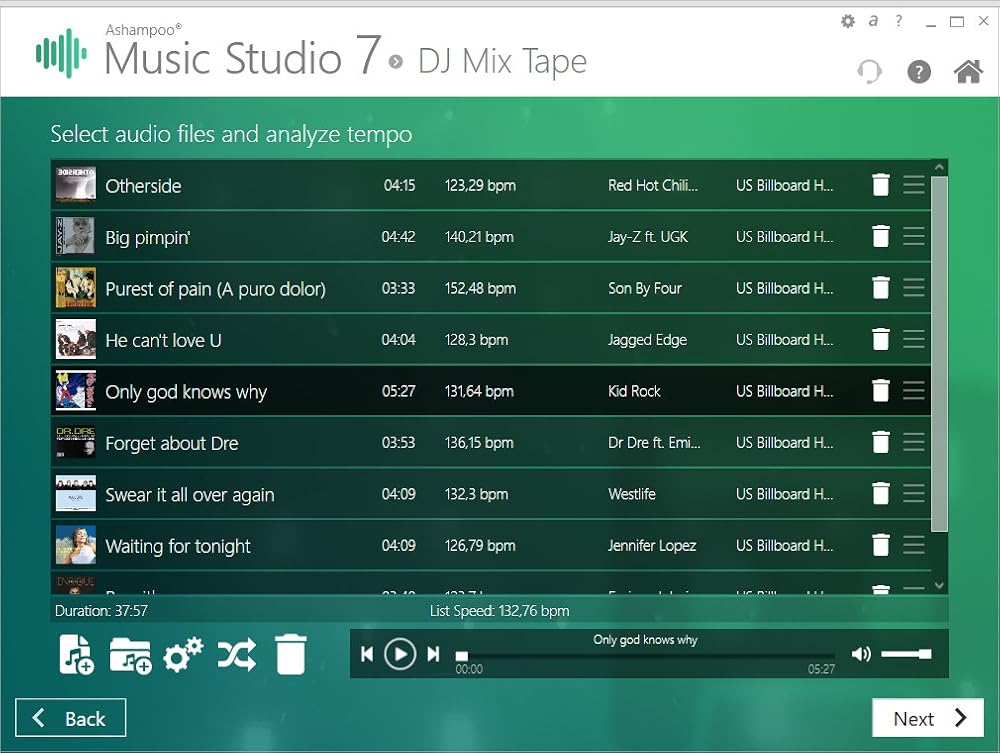Open tempo analysis settings gears

point(183,655)
